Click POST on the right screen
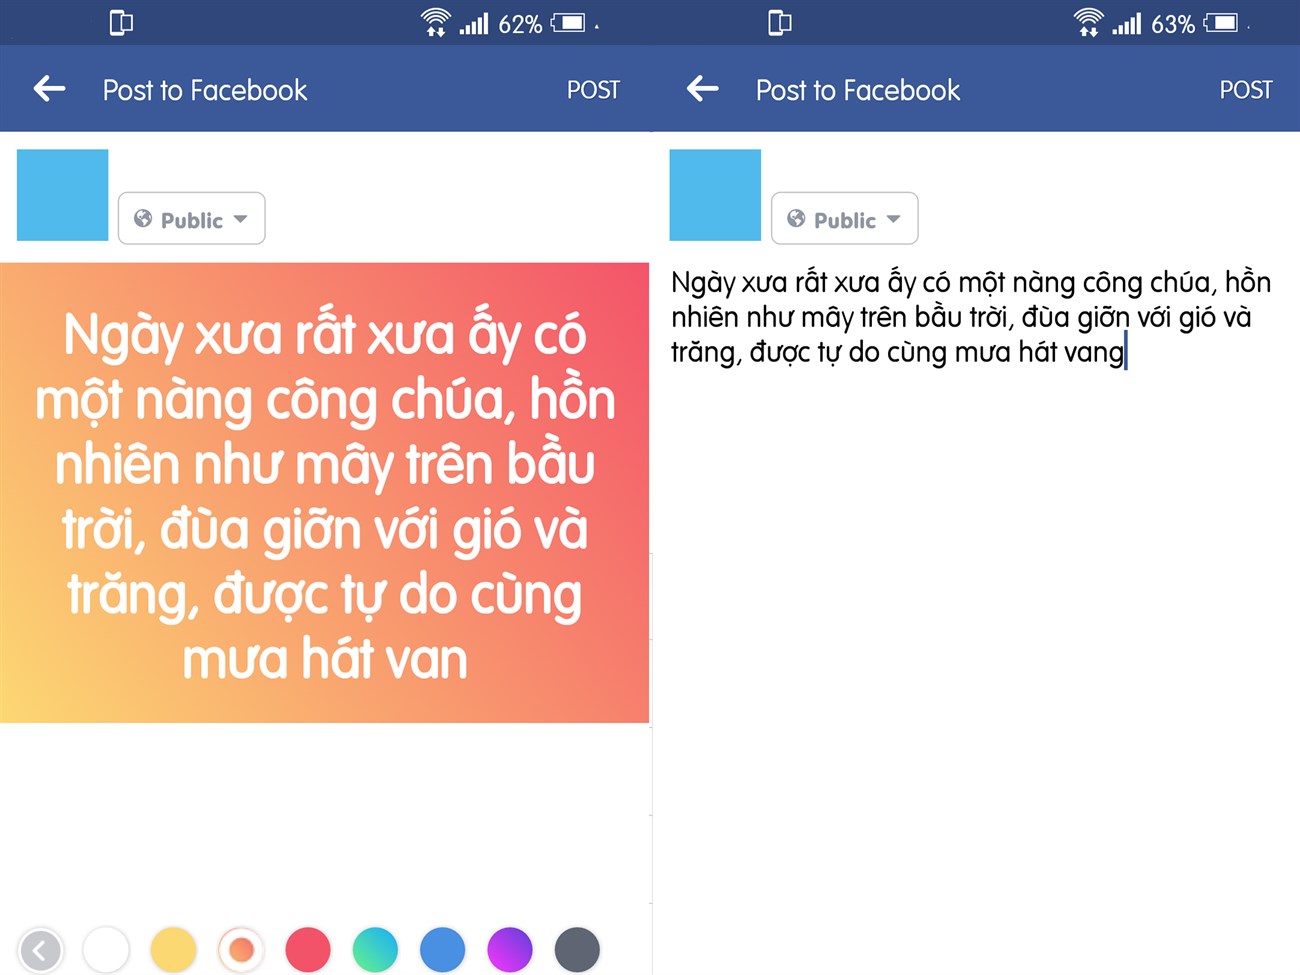Screen dimensions: 1300x975 coord(1246,90)
